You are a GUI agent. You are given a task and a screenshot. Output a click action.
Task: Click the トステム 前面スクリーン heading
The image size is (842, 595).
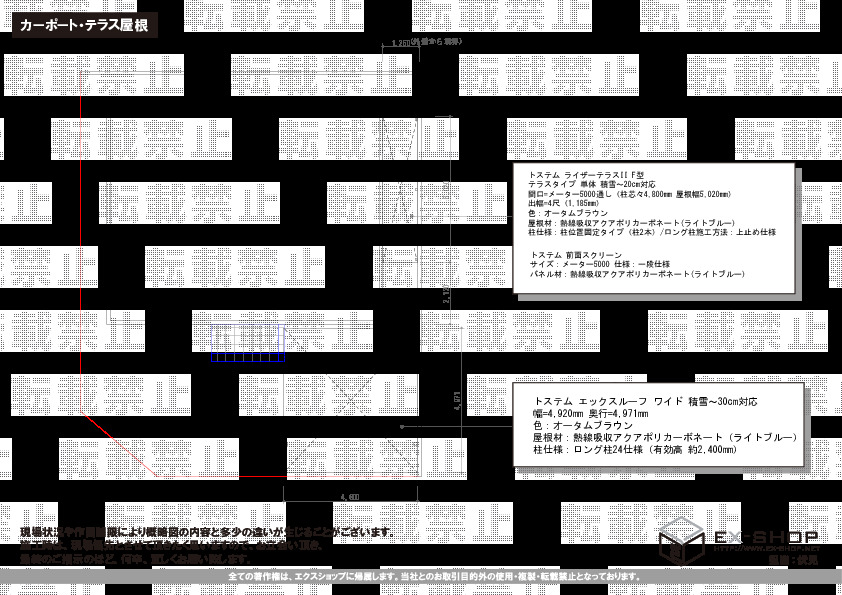click(576, 255)
